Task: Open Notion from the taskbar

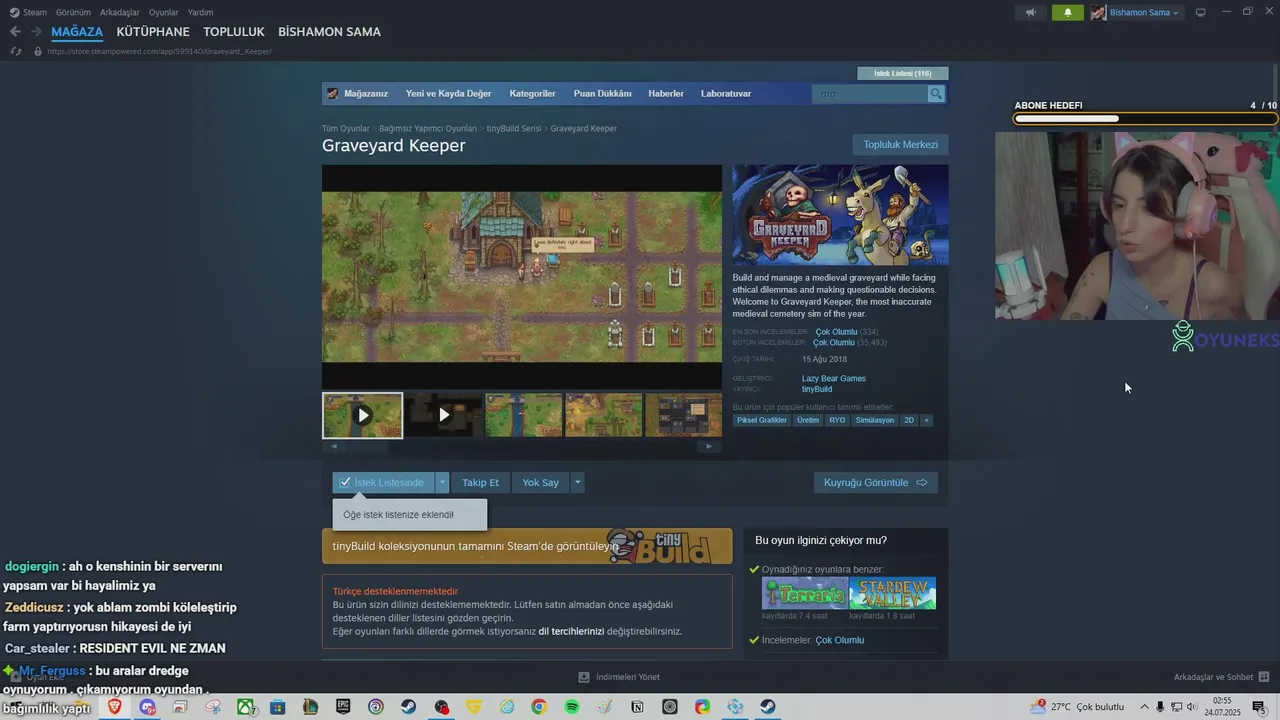Action: (x=637, y=707)
